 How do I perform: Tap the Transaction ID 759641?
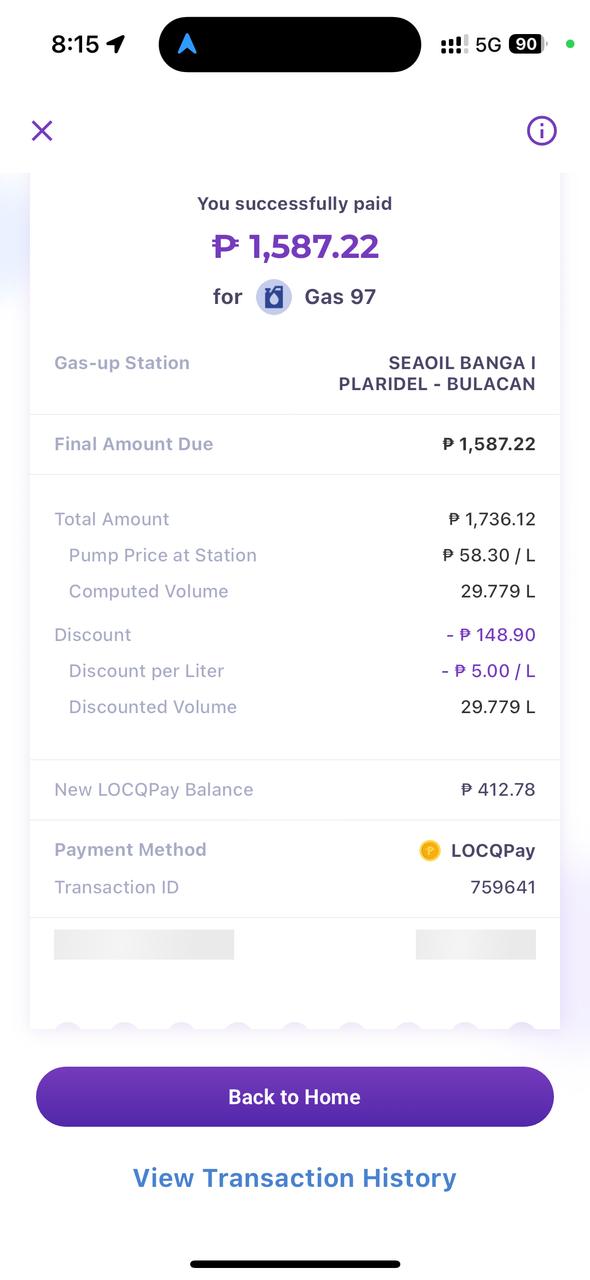coord(503,887)
